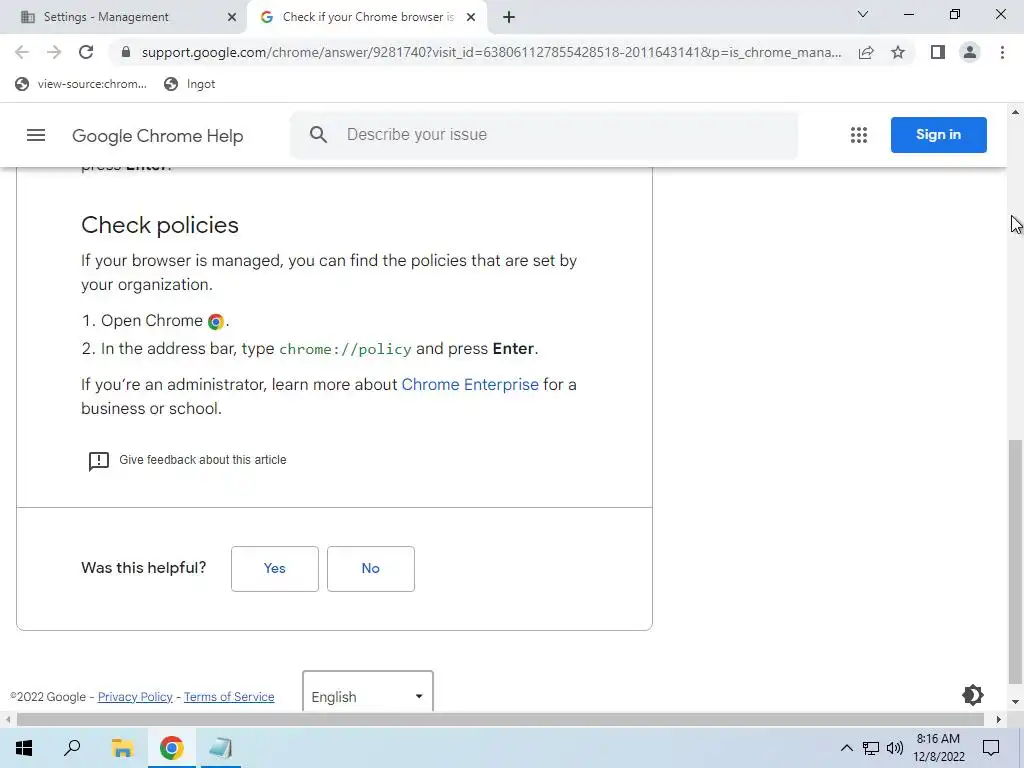
Task: Click the vertical scrollbar thumb
Action: (1015, 562)
